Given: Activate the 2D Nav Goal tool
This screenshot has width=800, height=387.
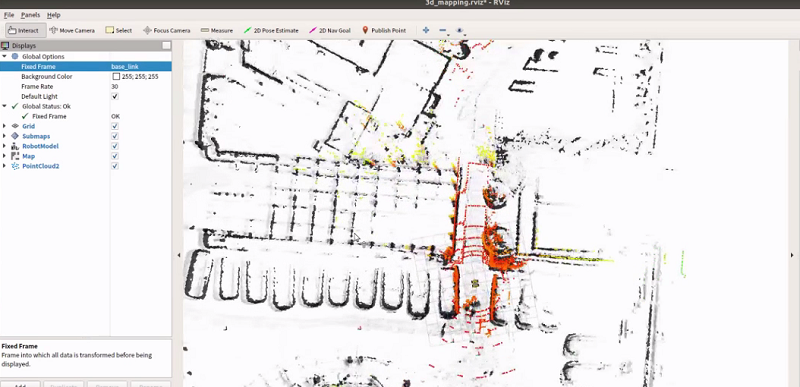Looking at the screenshot, I should click(x=330, y=31).
